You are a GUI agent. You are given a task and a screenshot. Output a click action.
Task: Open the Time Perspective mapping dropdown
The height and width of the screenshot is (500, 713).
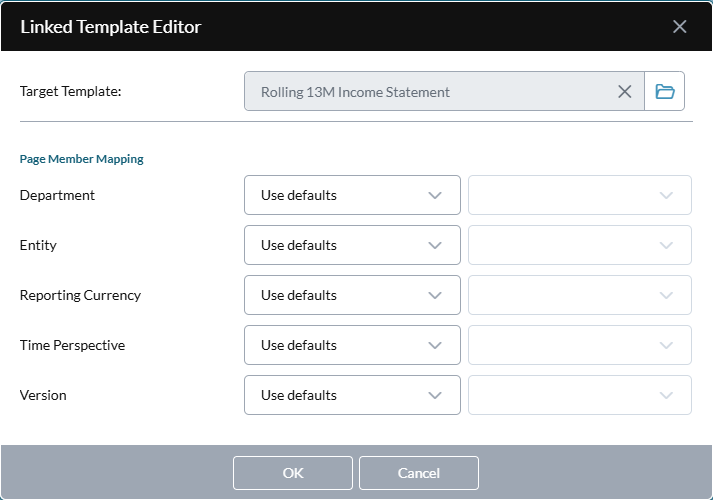coord(352,345)
